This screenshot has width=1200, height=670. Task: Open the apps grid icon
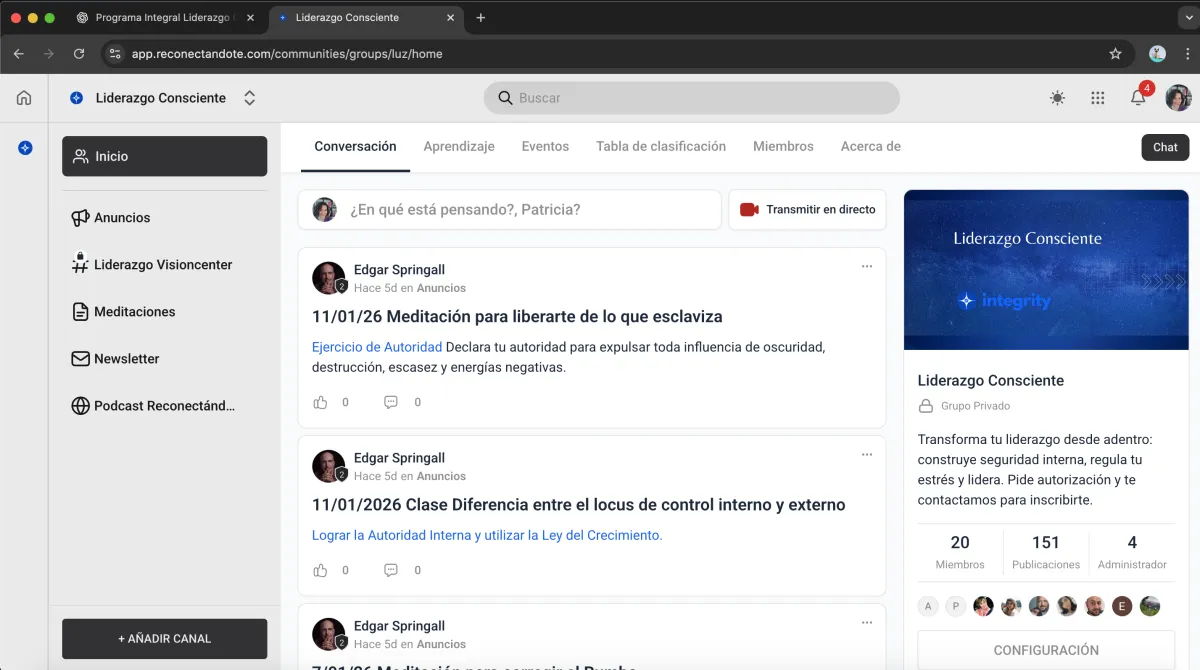pos(1098,98)
